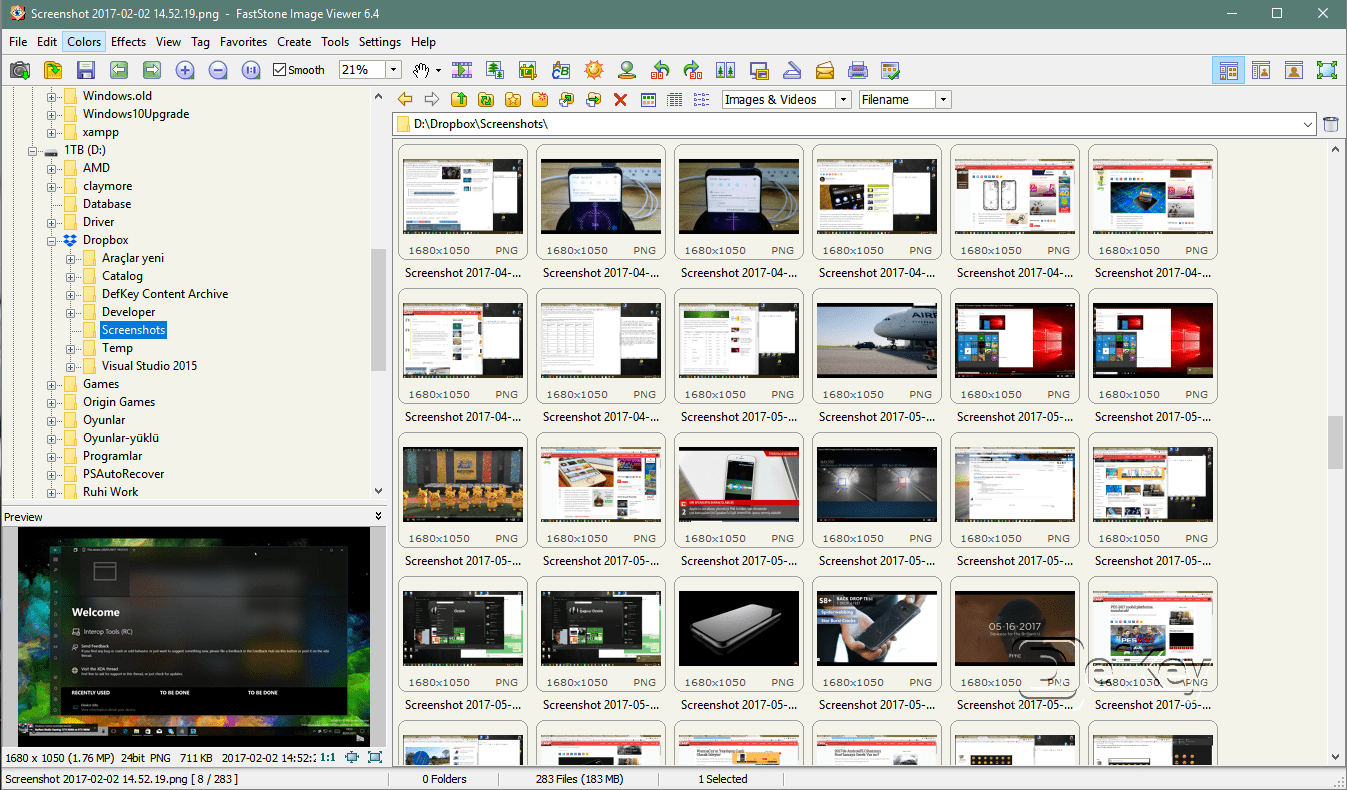Screen dimensions: 1347x790
Task: Enable the filmstrip browsing layout
Action: (x=1261, y=69)
